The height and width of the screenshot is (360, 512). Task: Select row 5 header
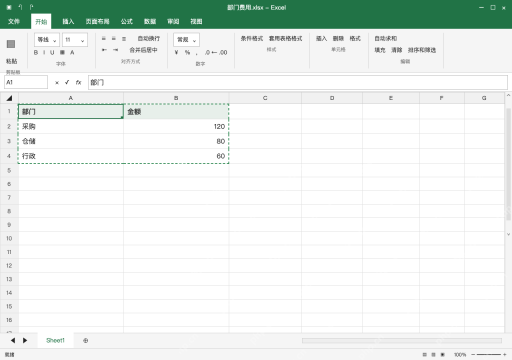pyautogui.click(x=9, y=170)
